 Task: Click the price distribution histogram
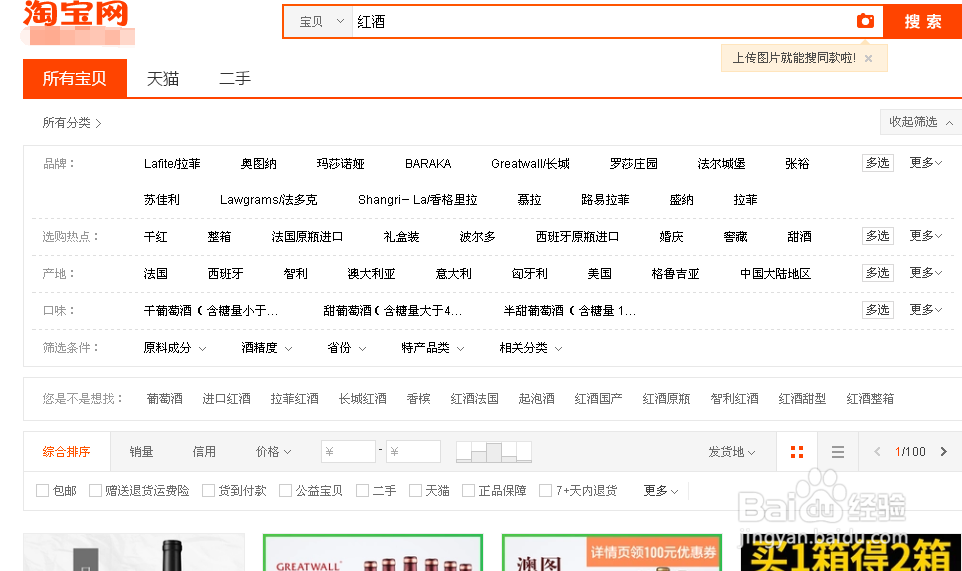pos(494,452)
